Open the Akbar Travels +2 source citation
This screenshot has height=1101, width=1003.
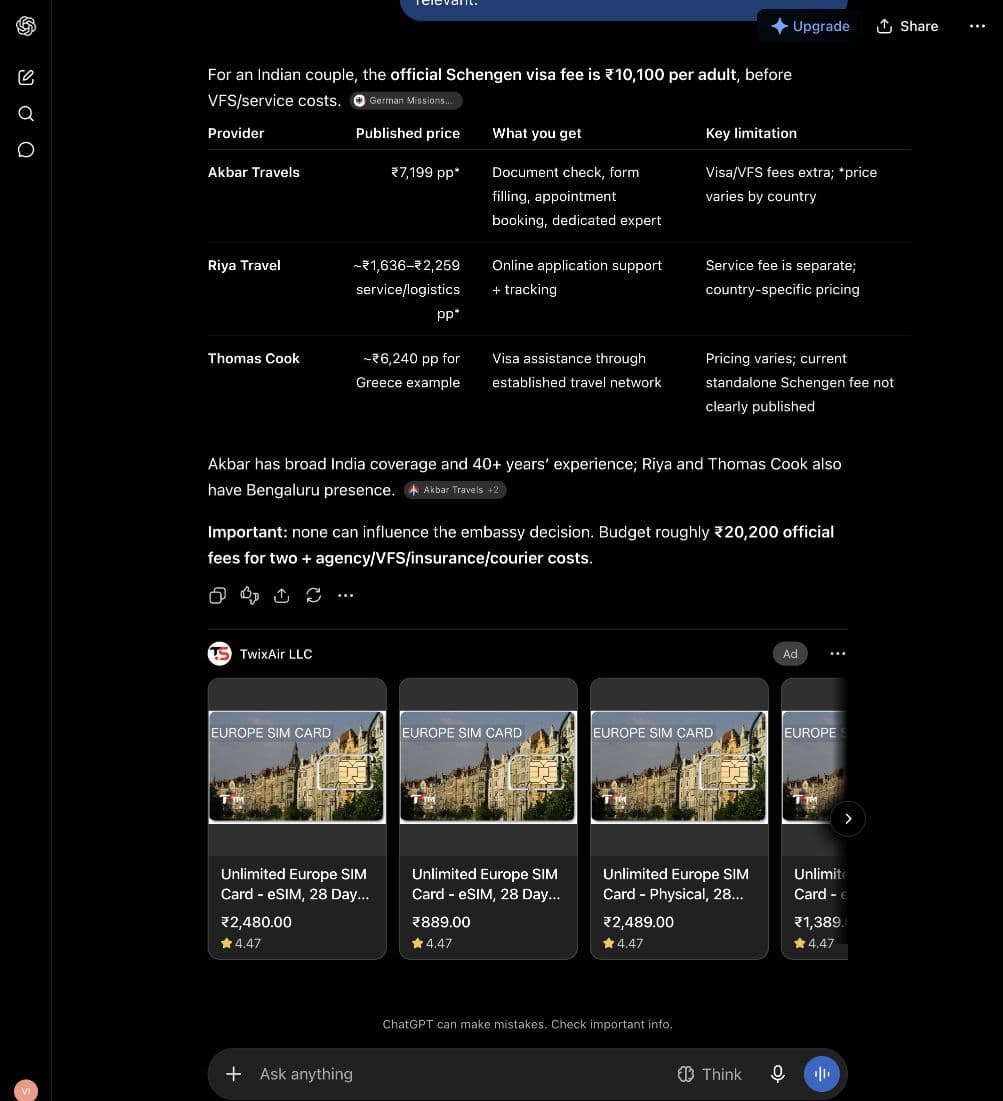coord(454,490)
